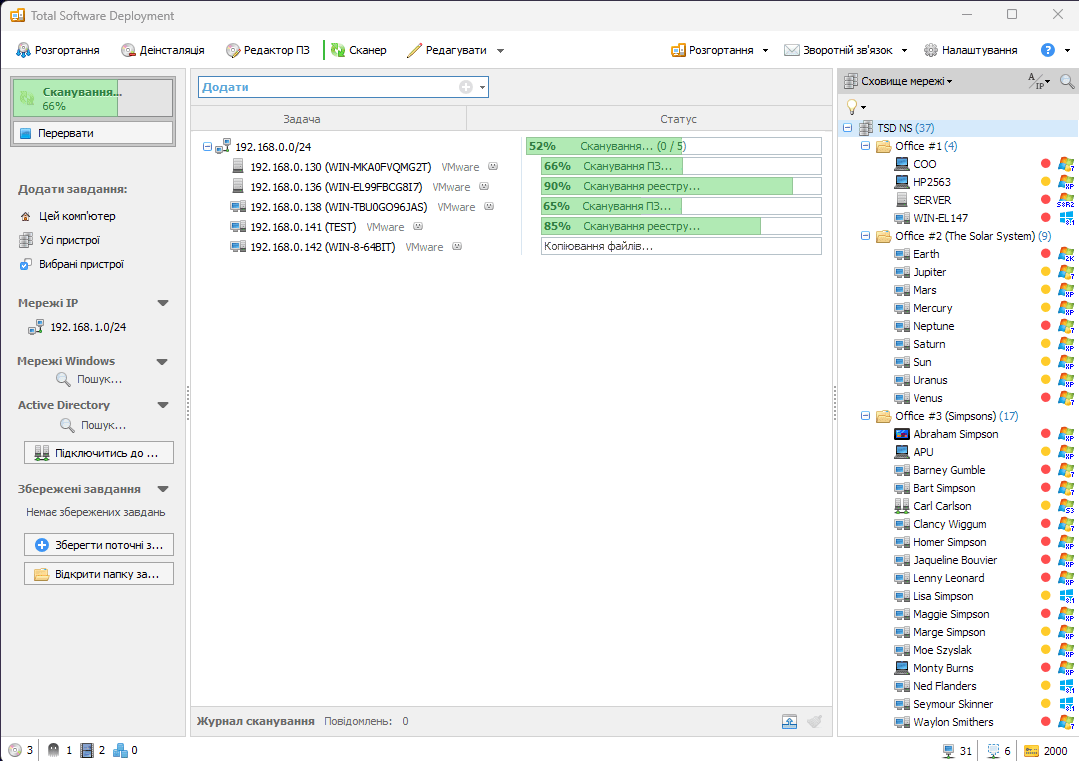Collapse the 'Мережі IP' section
1079x761 pixels.
point(163,303)
